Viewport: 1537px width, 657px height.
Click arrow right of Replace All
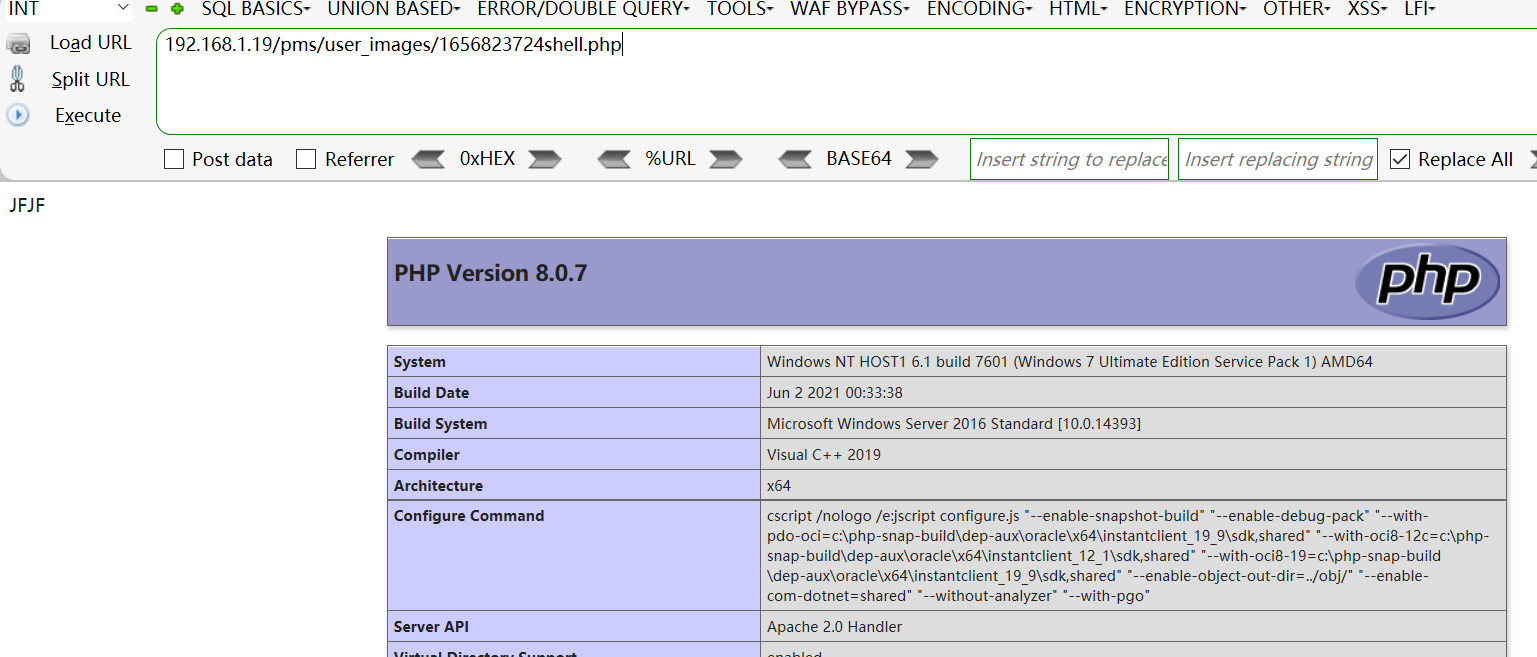coord(1532,159)
